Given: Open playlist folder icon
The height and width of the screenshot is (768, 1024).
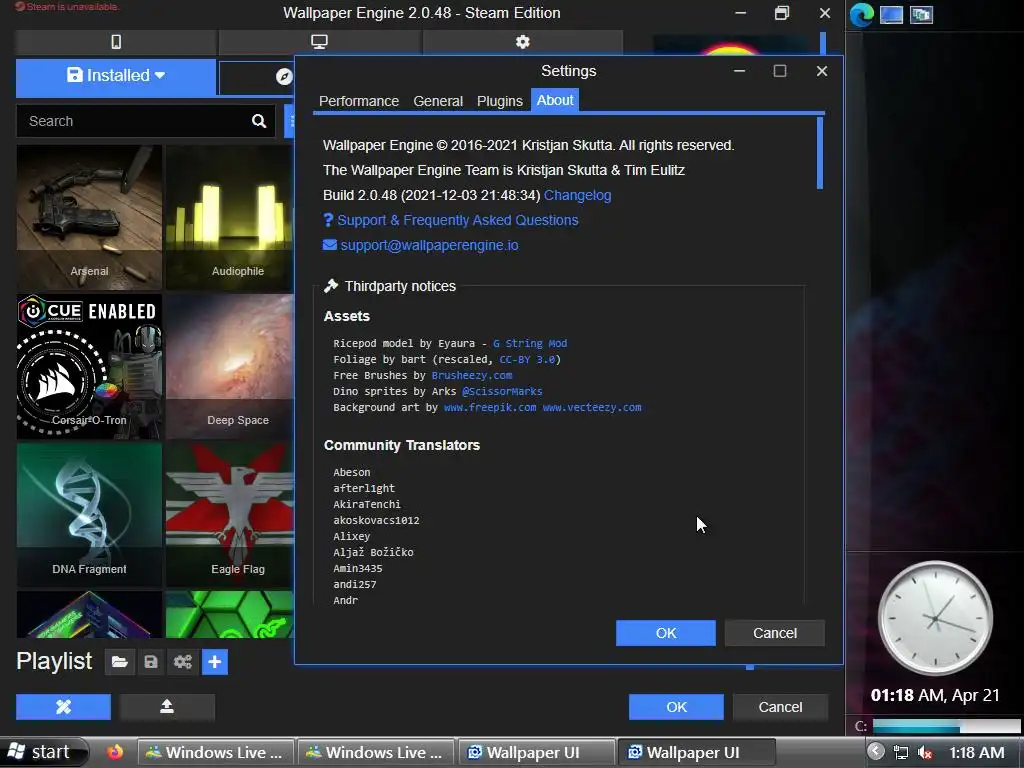Looking at the screenshot, I should click(x=120, y=662).
